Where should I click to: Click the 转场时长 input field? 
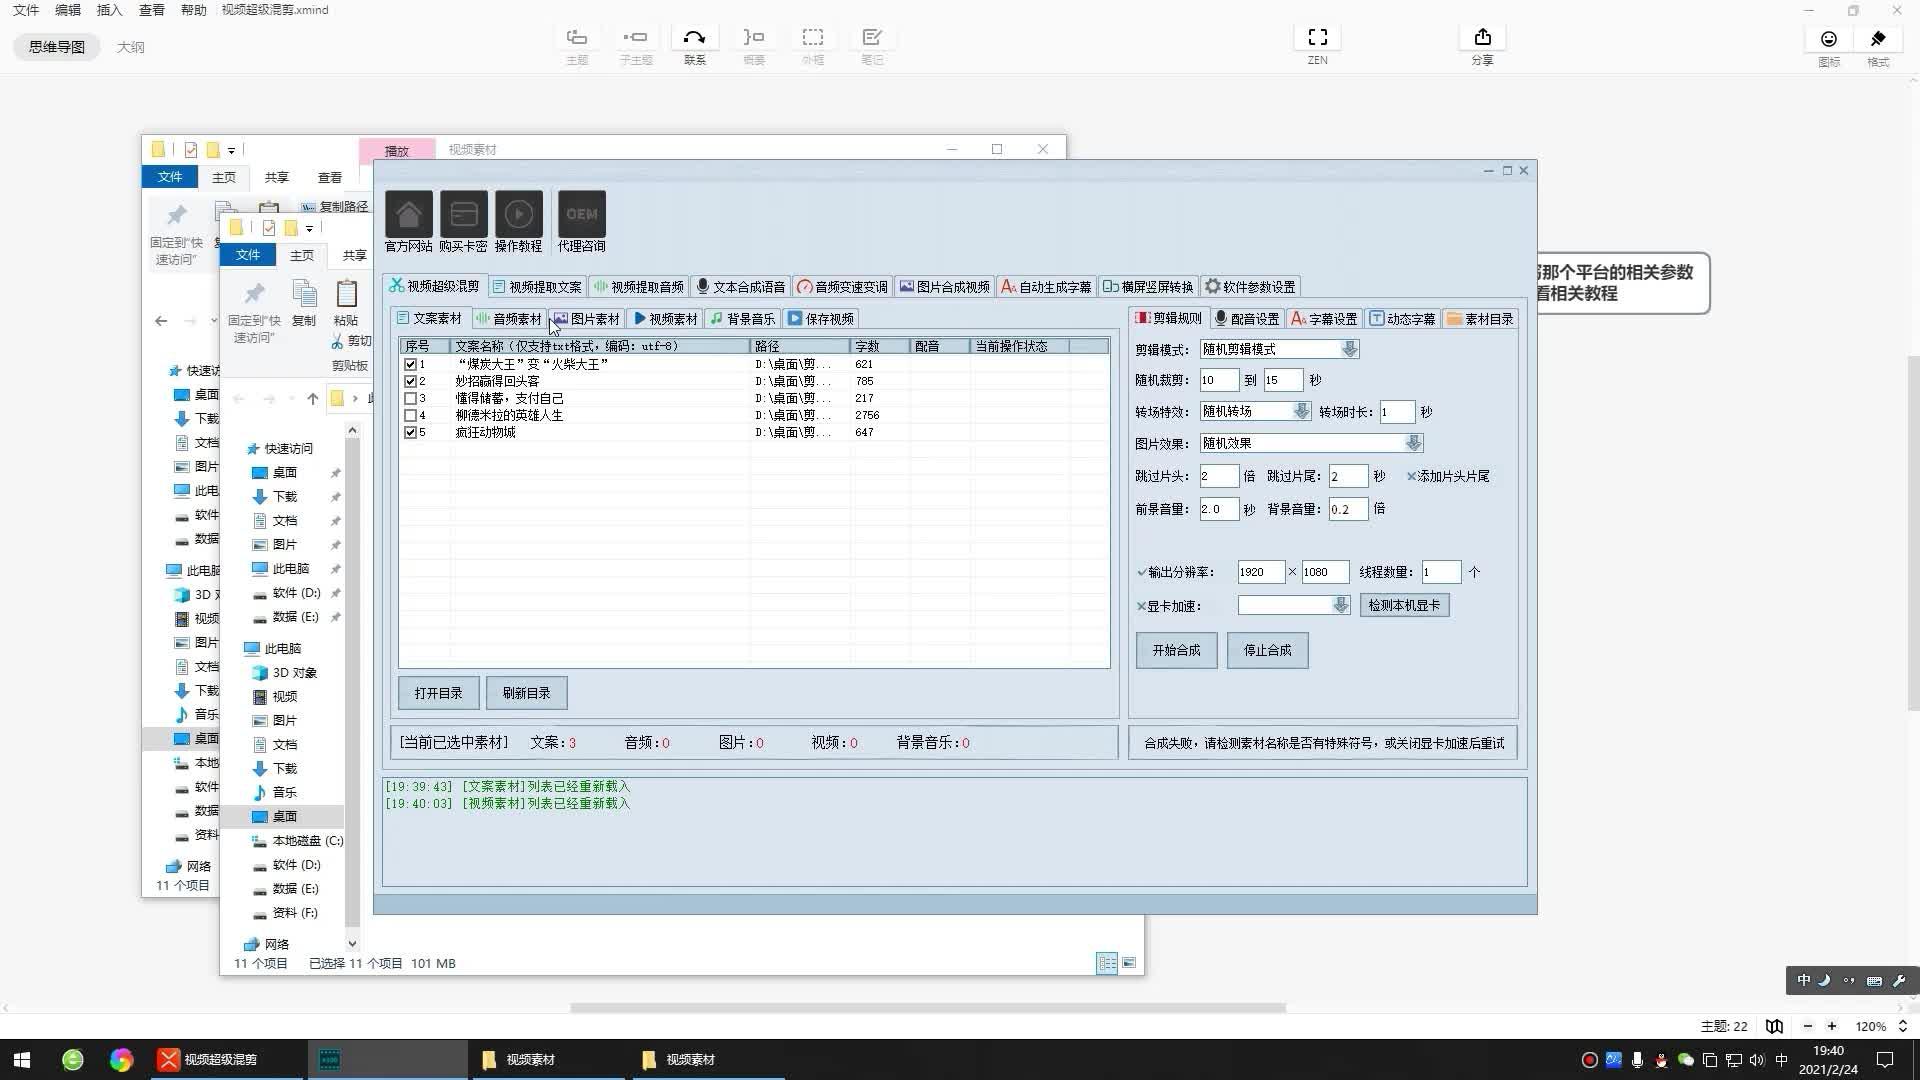1397,411
